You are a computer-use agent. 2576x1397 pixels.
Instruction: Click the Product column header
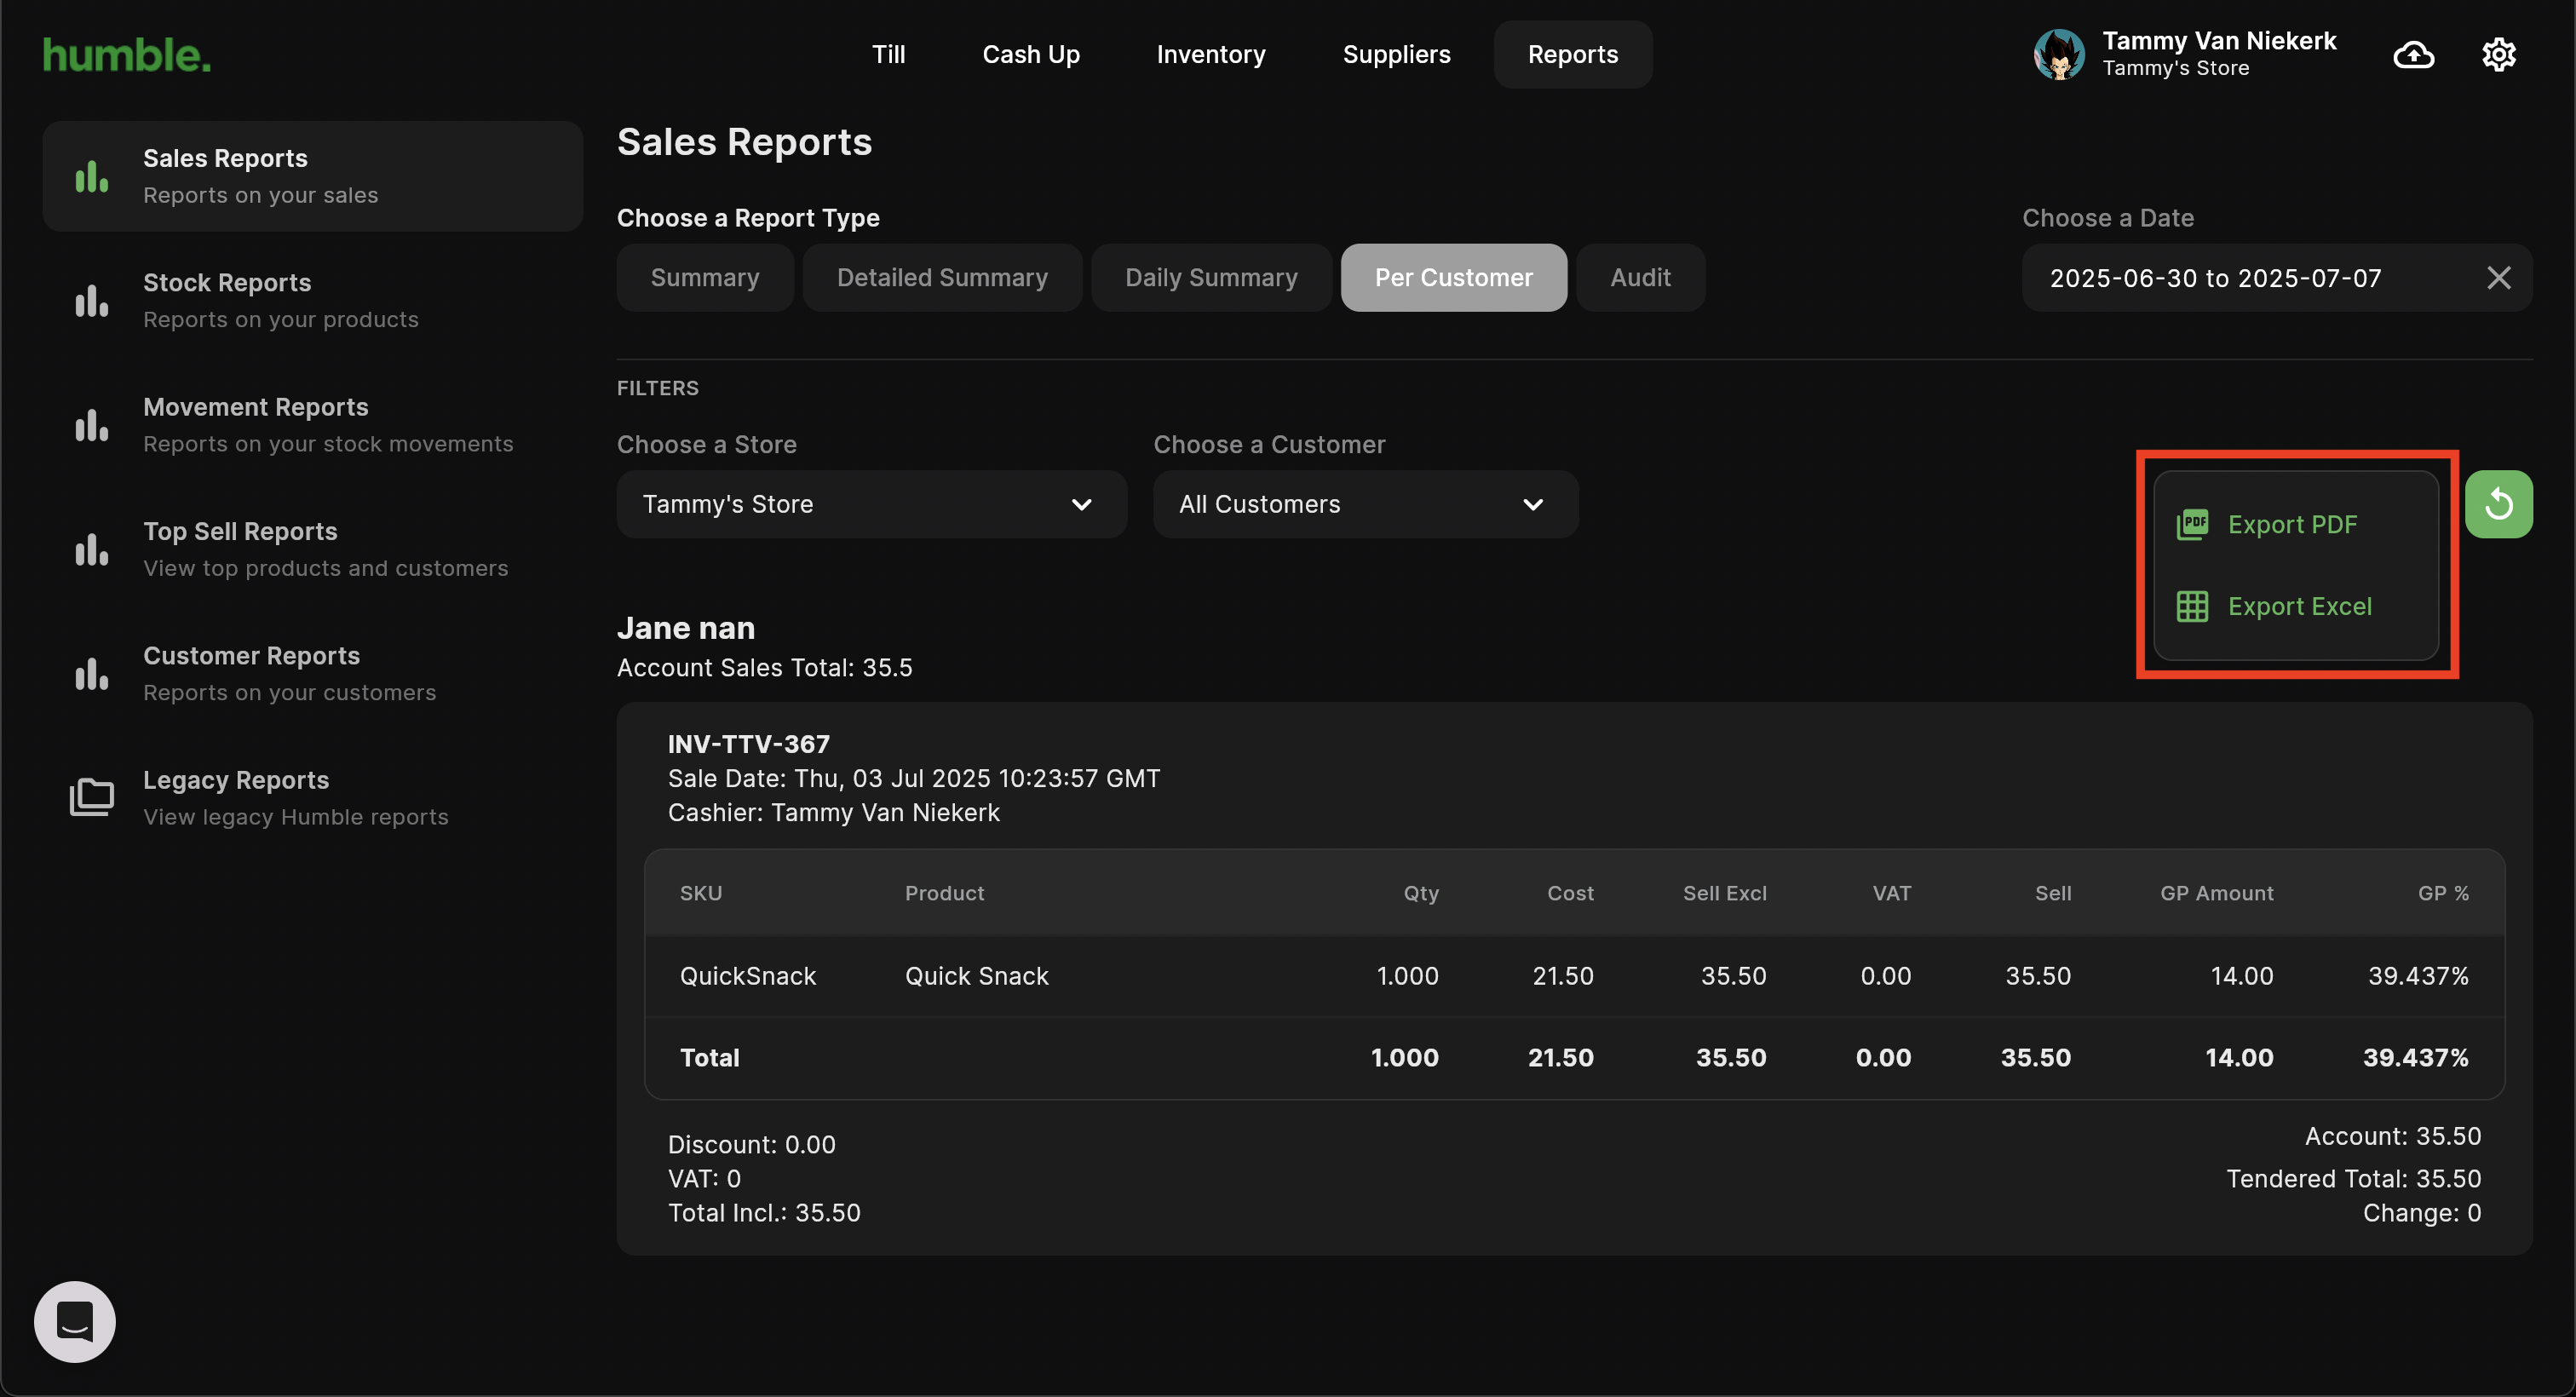944,893
